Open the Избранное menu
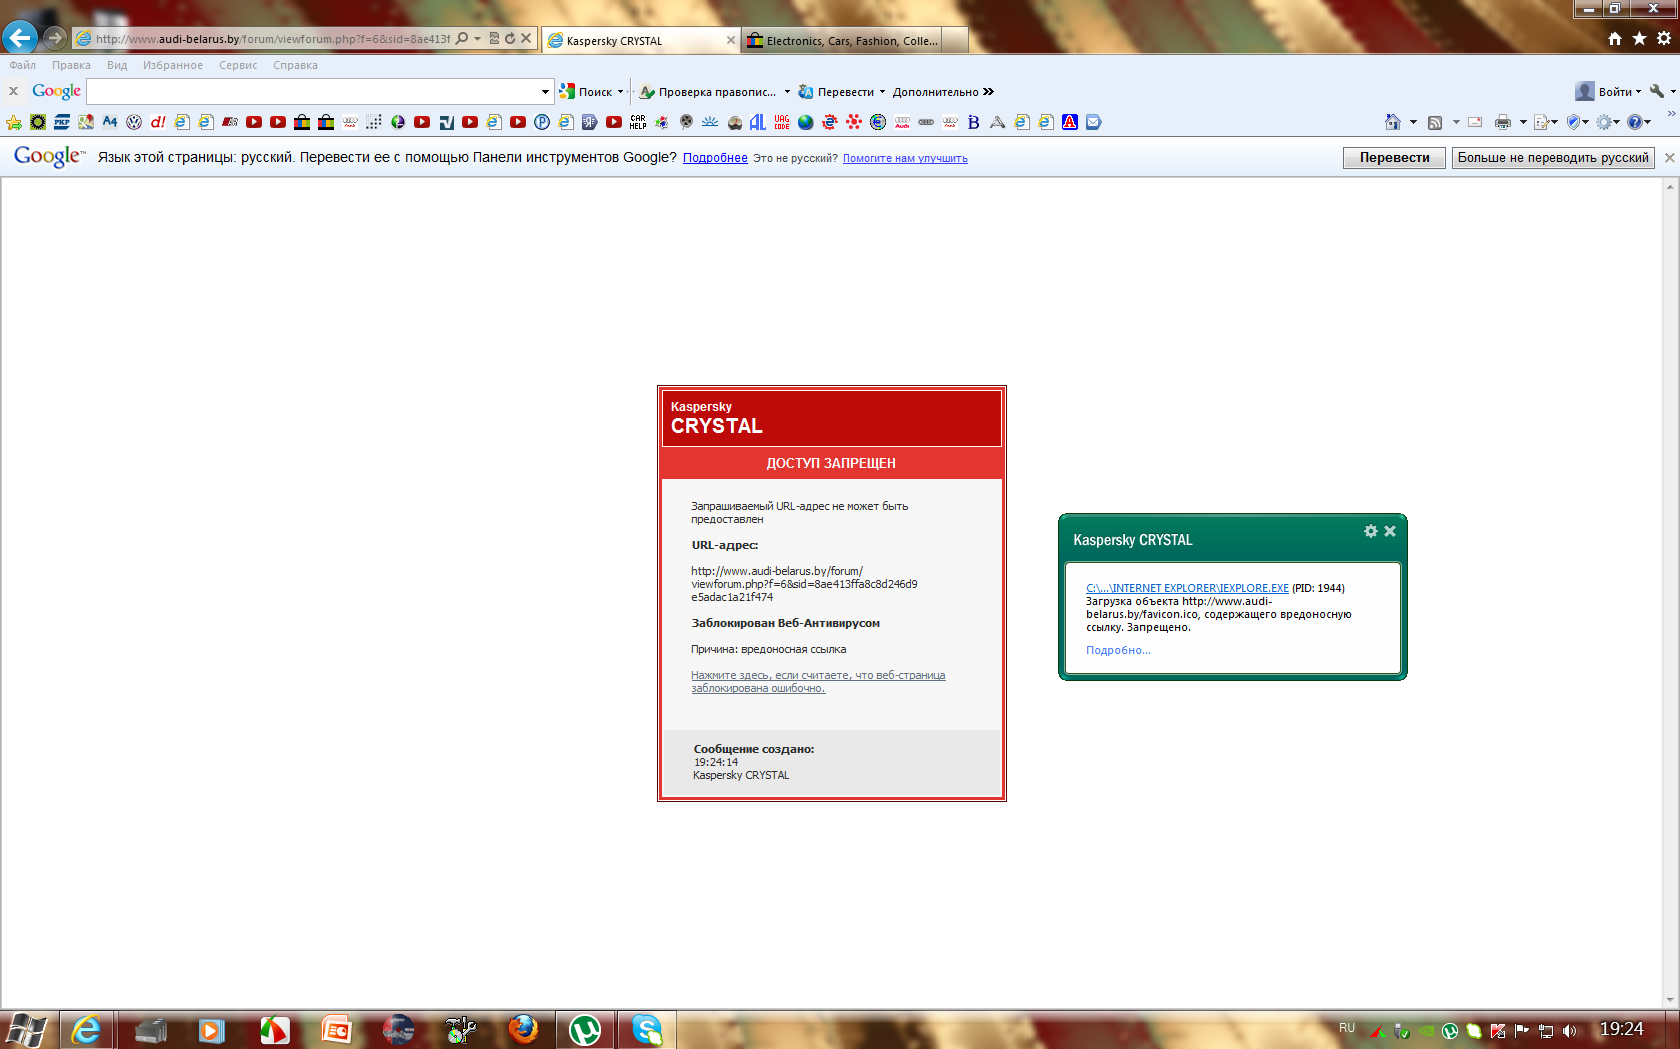Image resolution: width=1680 pixels, height=1049 pixels. (173, 65)
